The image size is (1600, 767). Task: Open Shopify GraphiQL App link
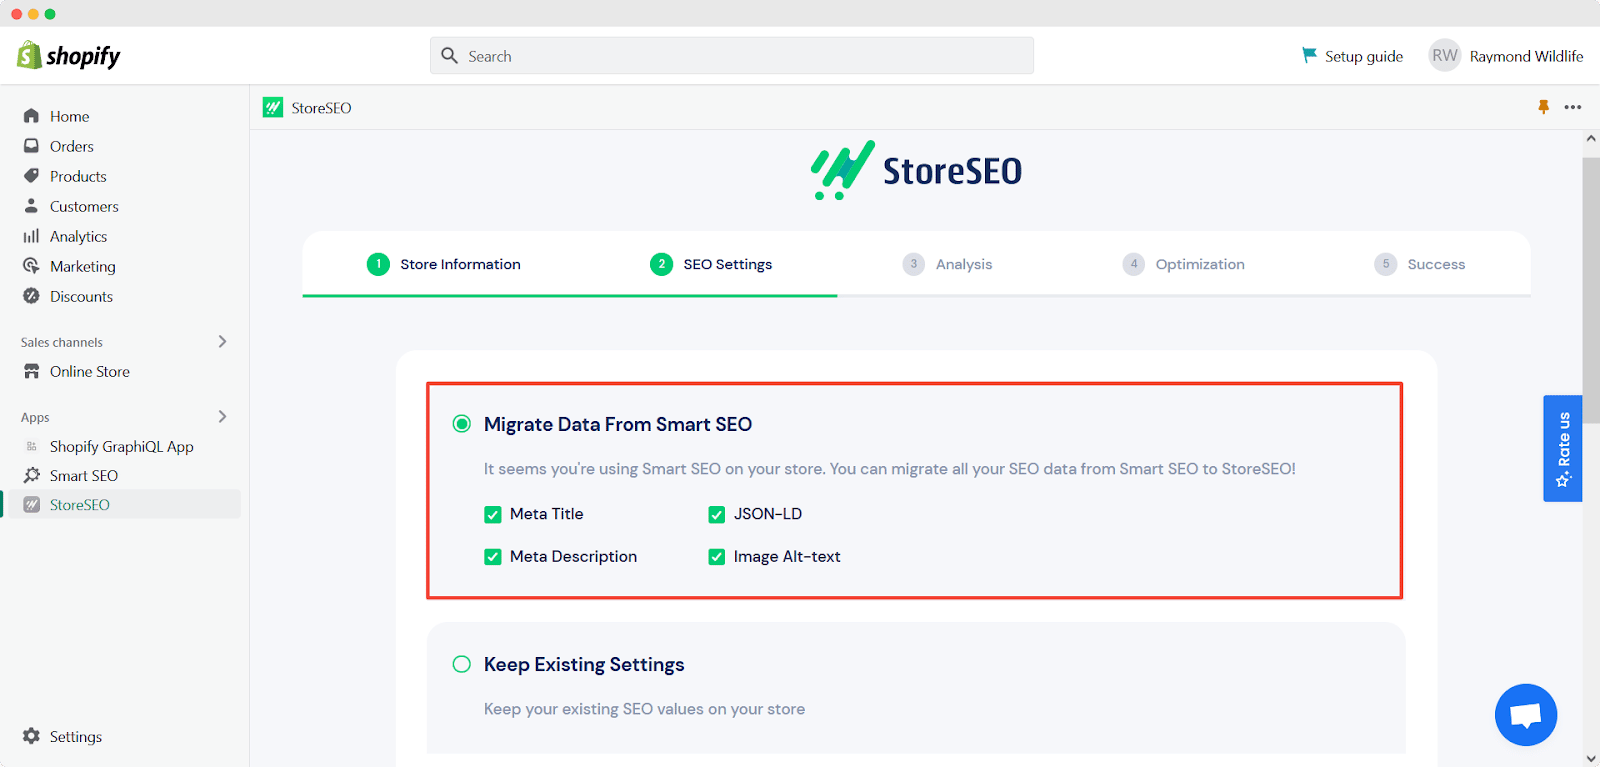click(124, 446)
